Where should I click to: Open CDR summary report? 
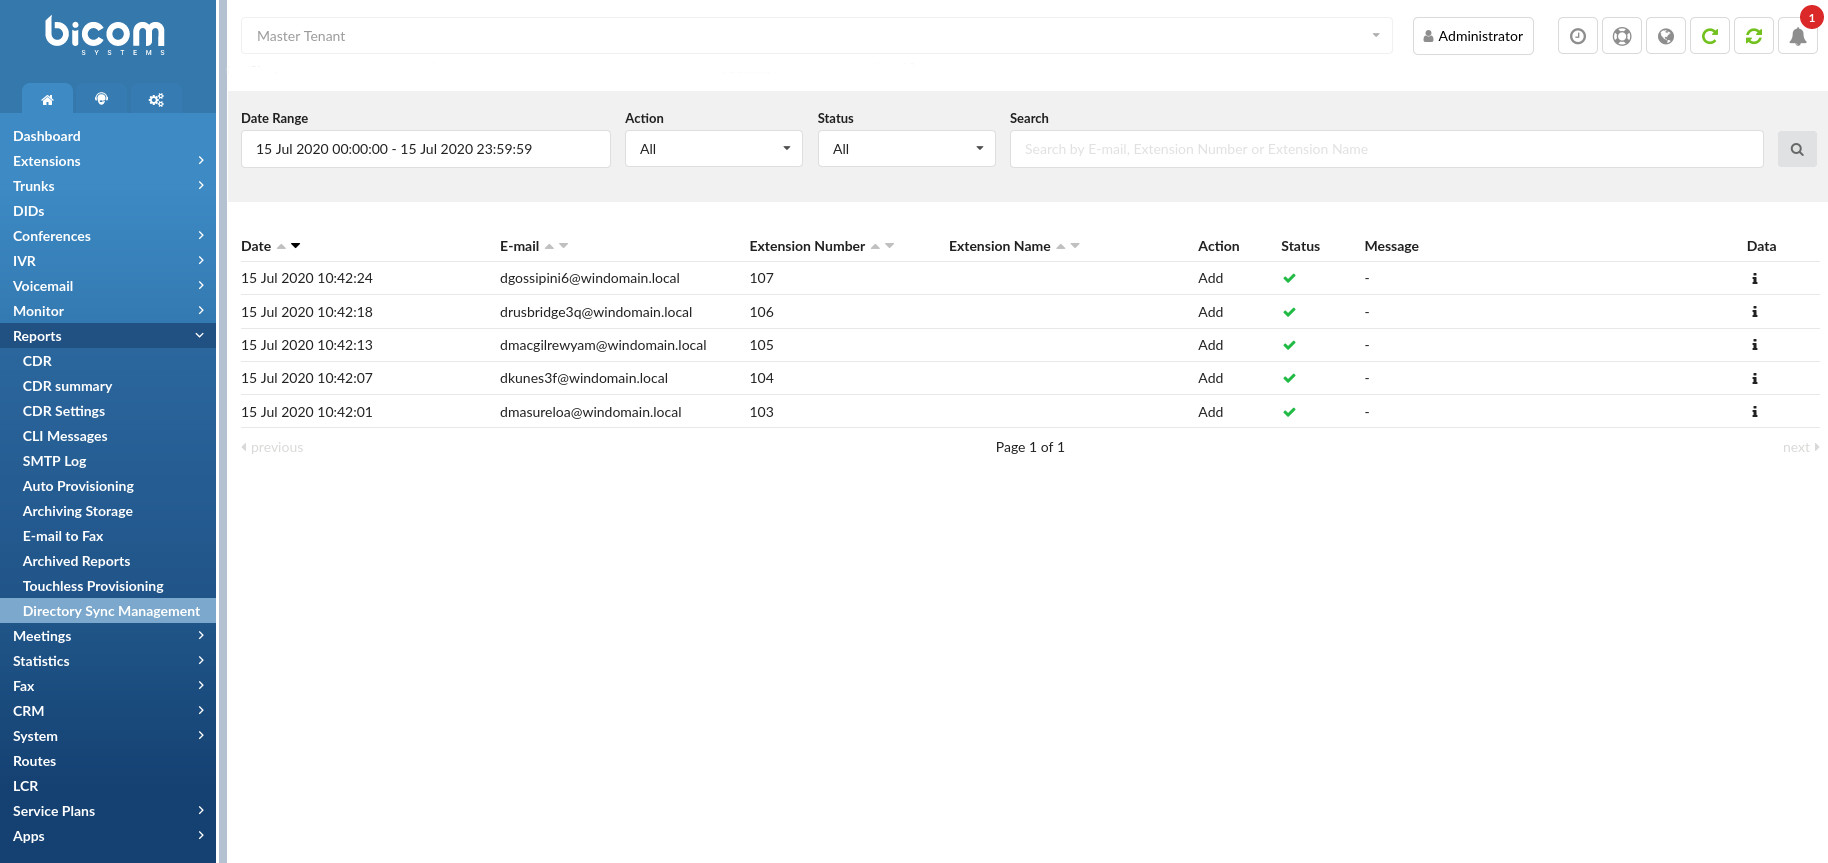click(108, 386)
